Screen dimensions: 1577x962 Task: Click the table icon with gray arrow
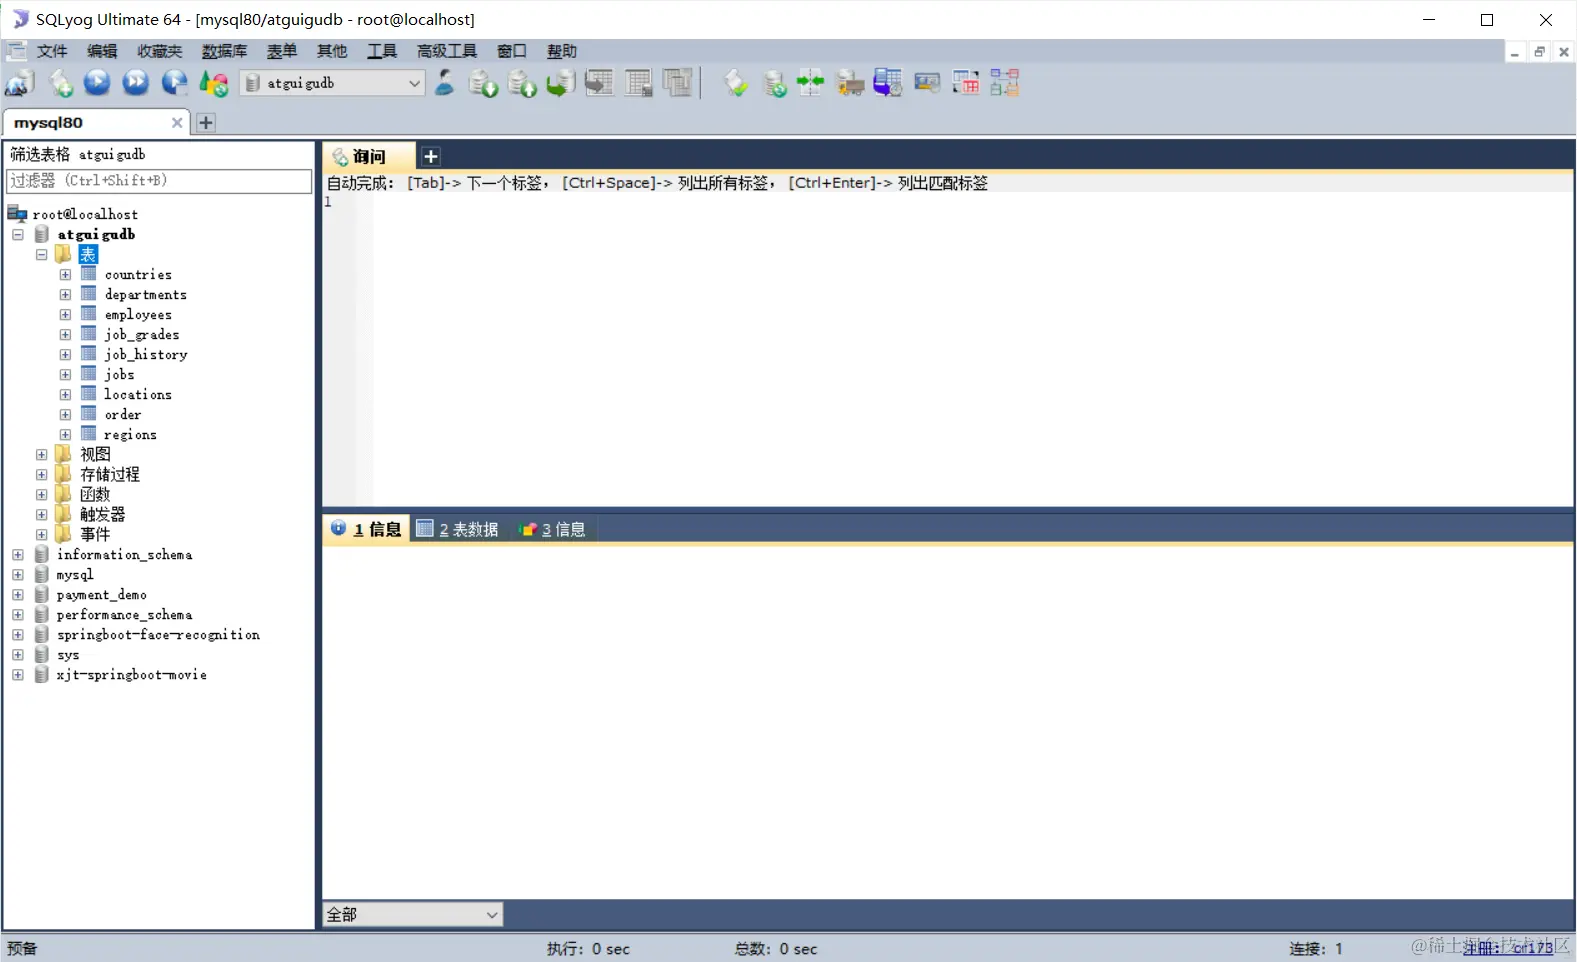(599, 83)
